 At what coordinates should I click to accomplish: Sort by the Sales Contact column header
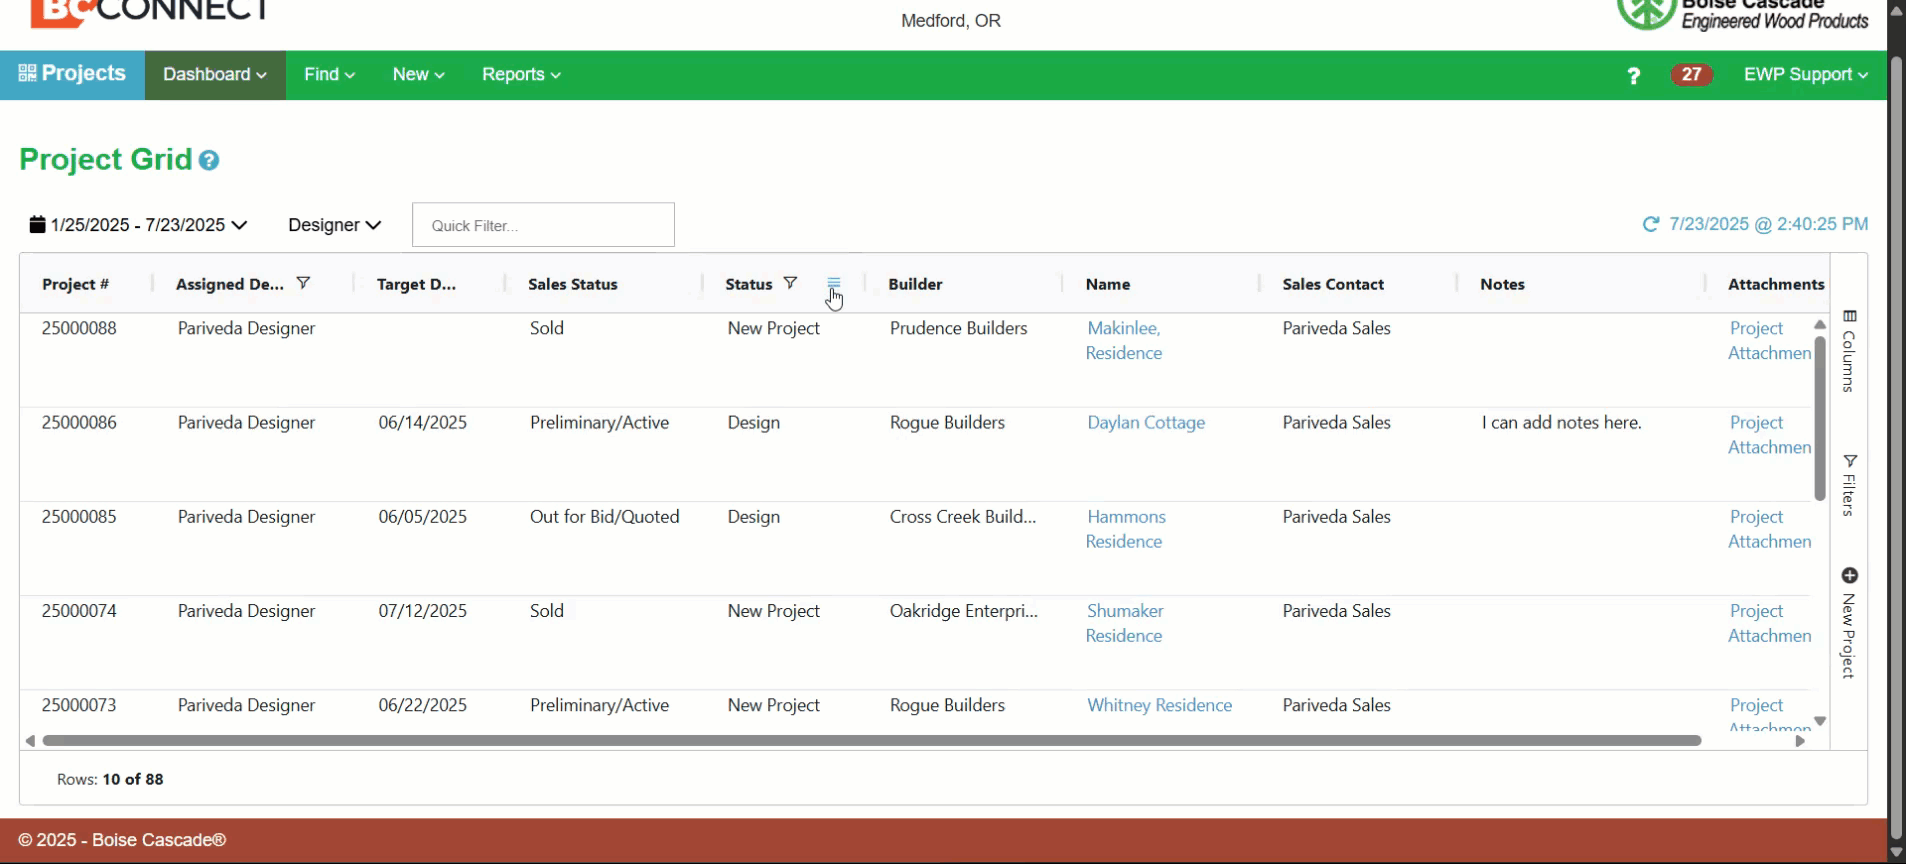click(x=1333, y=284)
